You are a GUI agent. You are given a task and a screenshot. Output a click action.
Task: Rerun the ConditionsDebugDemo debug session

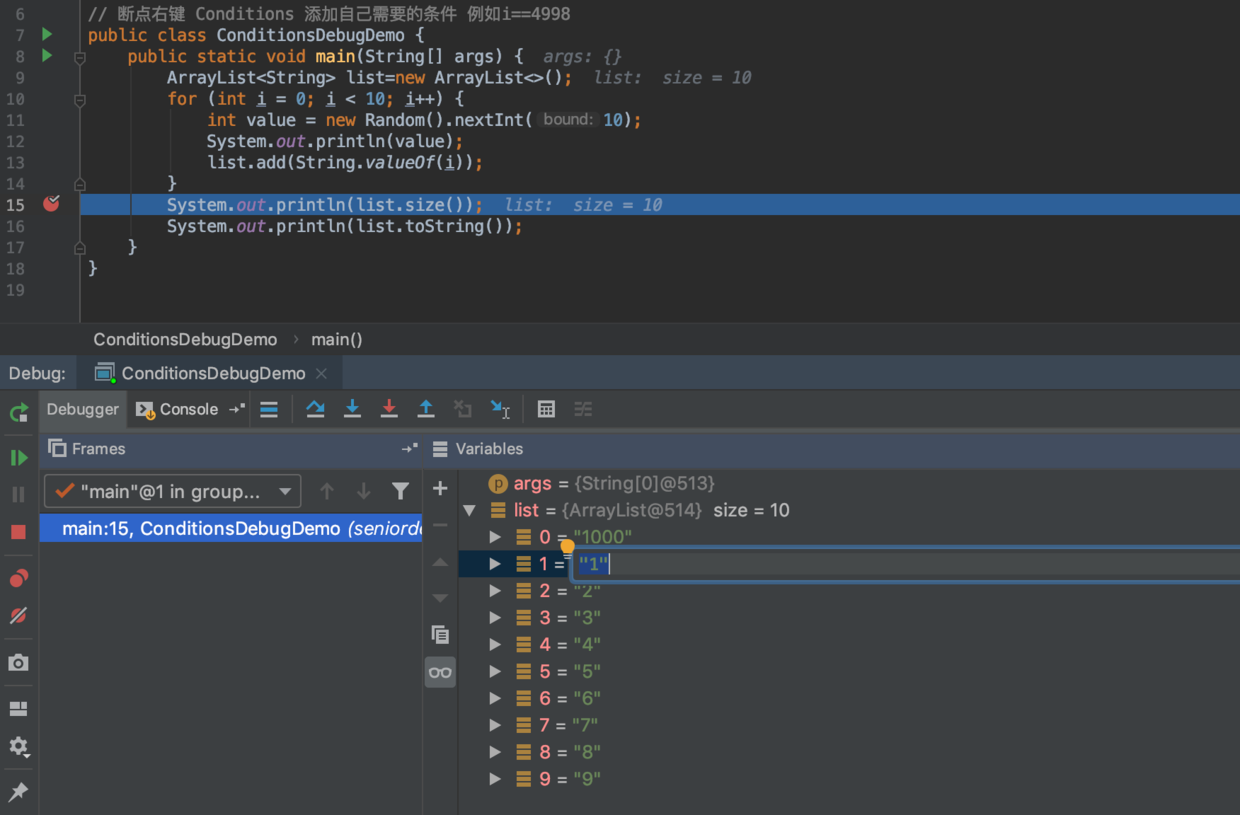pyautogui.click(x=19, y=412)
